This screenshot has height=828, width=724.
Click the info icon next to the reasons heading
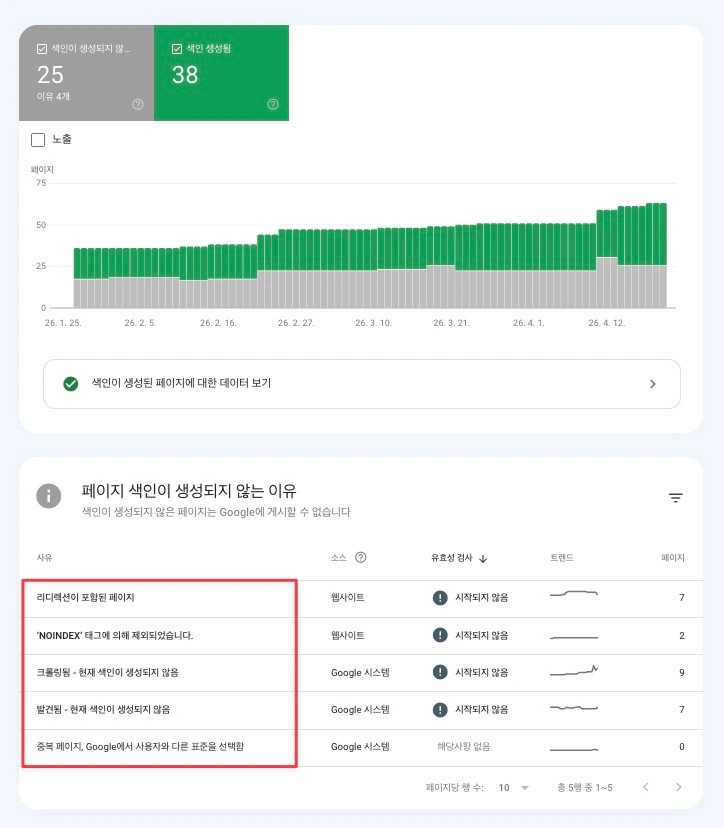(x=48, y=496)
